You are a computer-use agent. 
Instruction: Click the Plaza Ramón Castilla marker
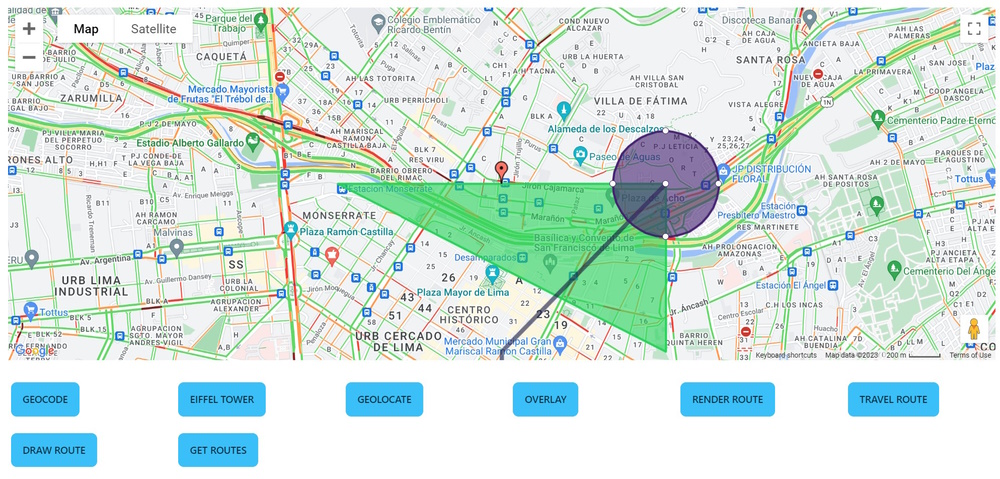point(291,230)
